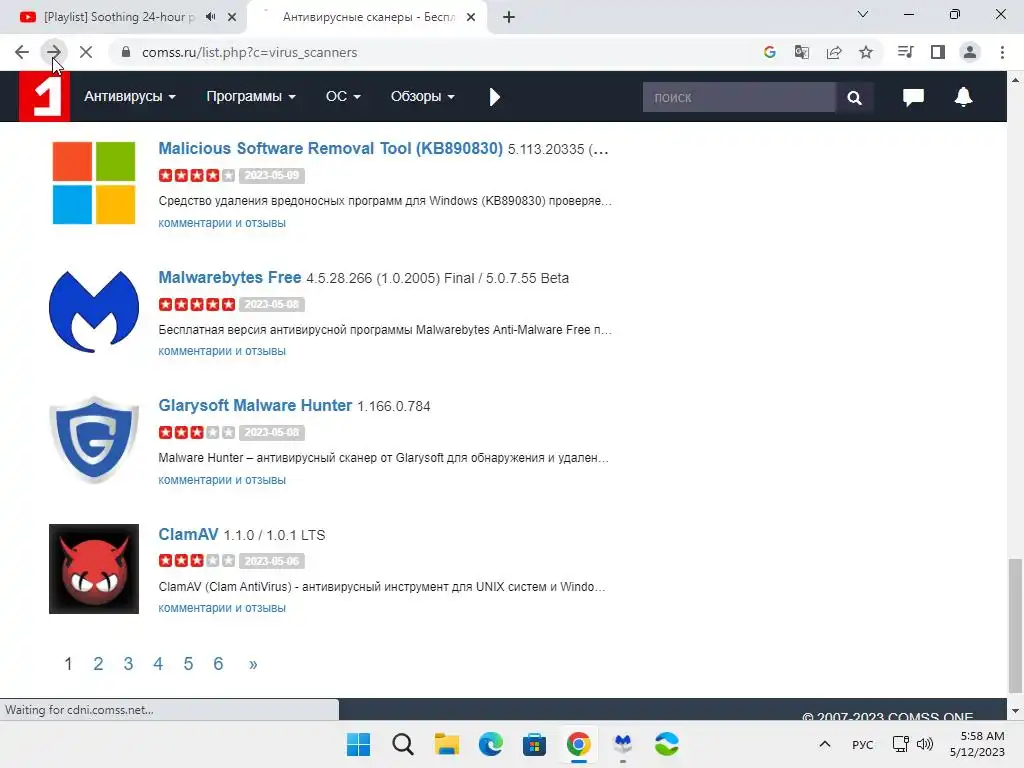Open notifications bell icon
The image size is (1024, 768).
pos(963,97)
